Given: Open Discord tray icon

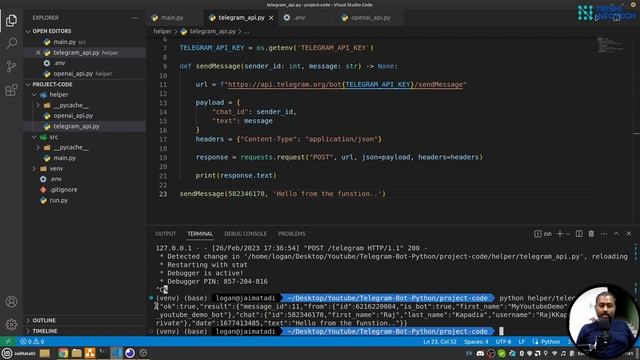Looking at the screenshot, I should click(480, 353).
